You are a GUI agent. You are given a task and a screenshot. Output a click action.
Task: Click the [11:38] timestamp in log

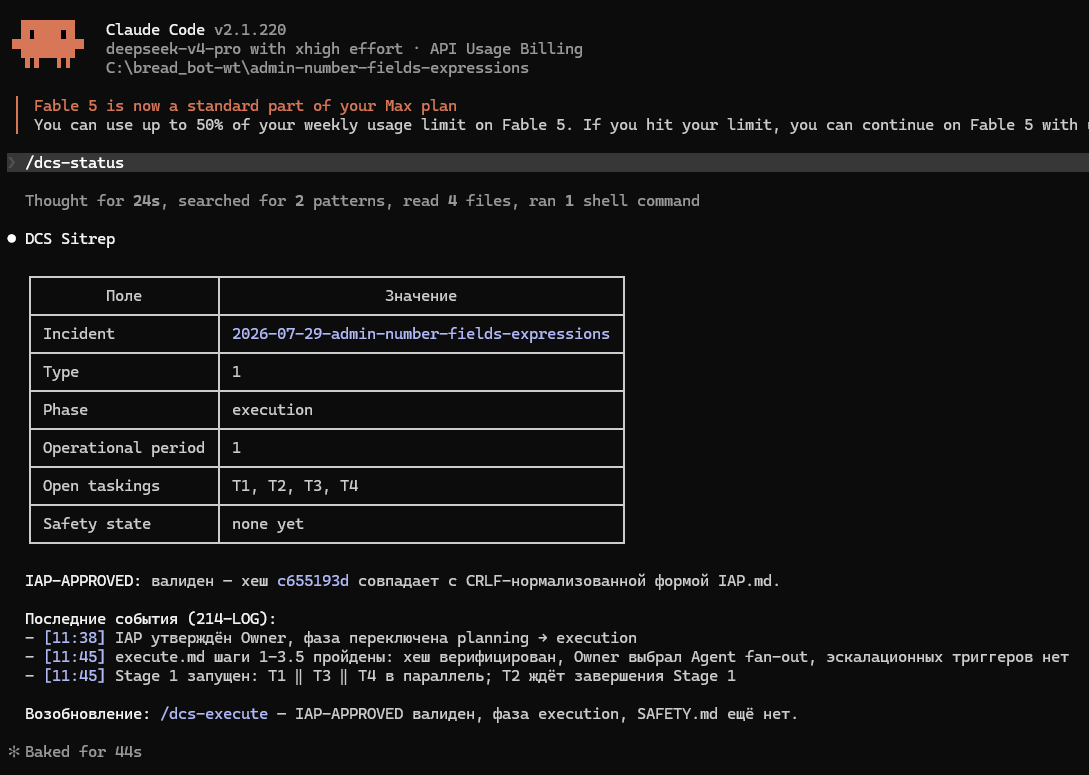pyautogui.click(x=74, y=638)
